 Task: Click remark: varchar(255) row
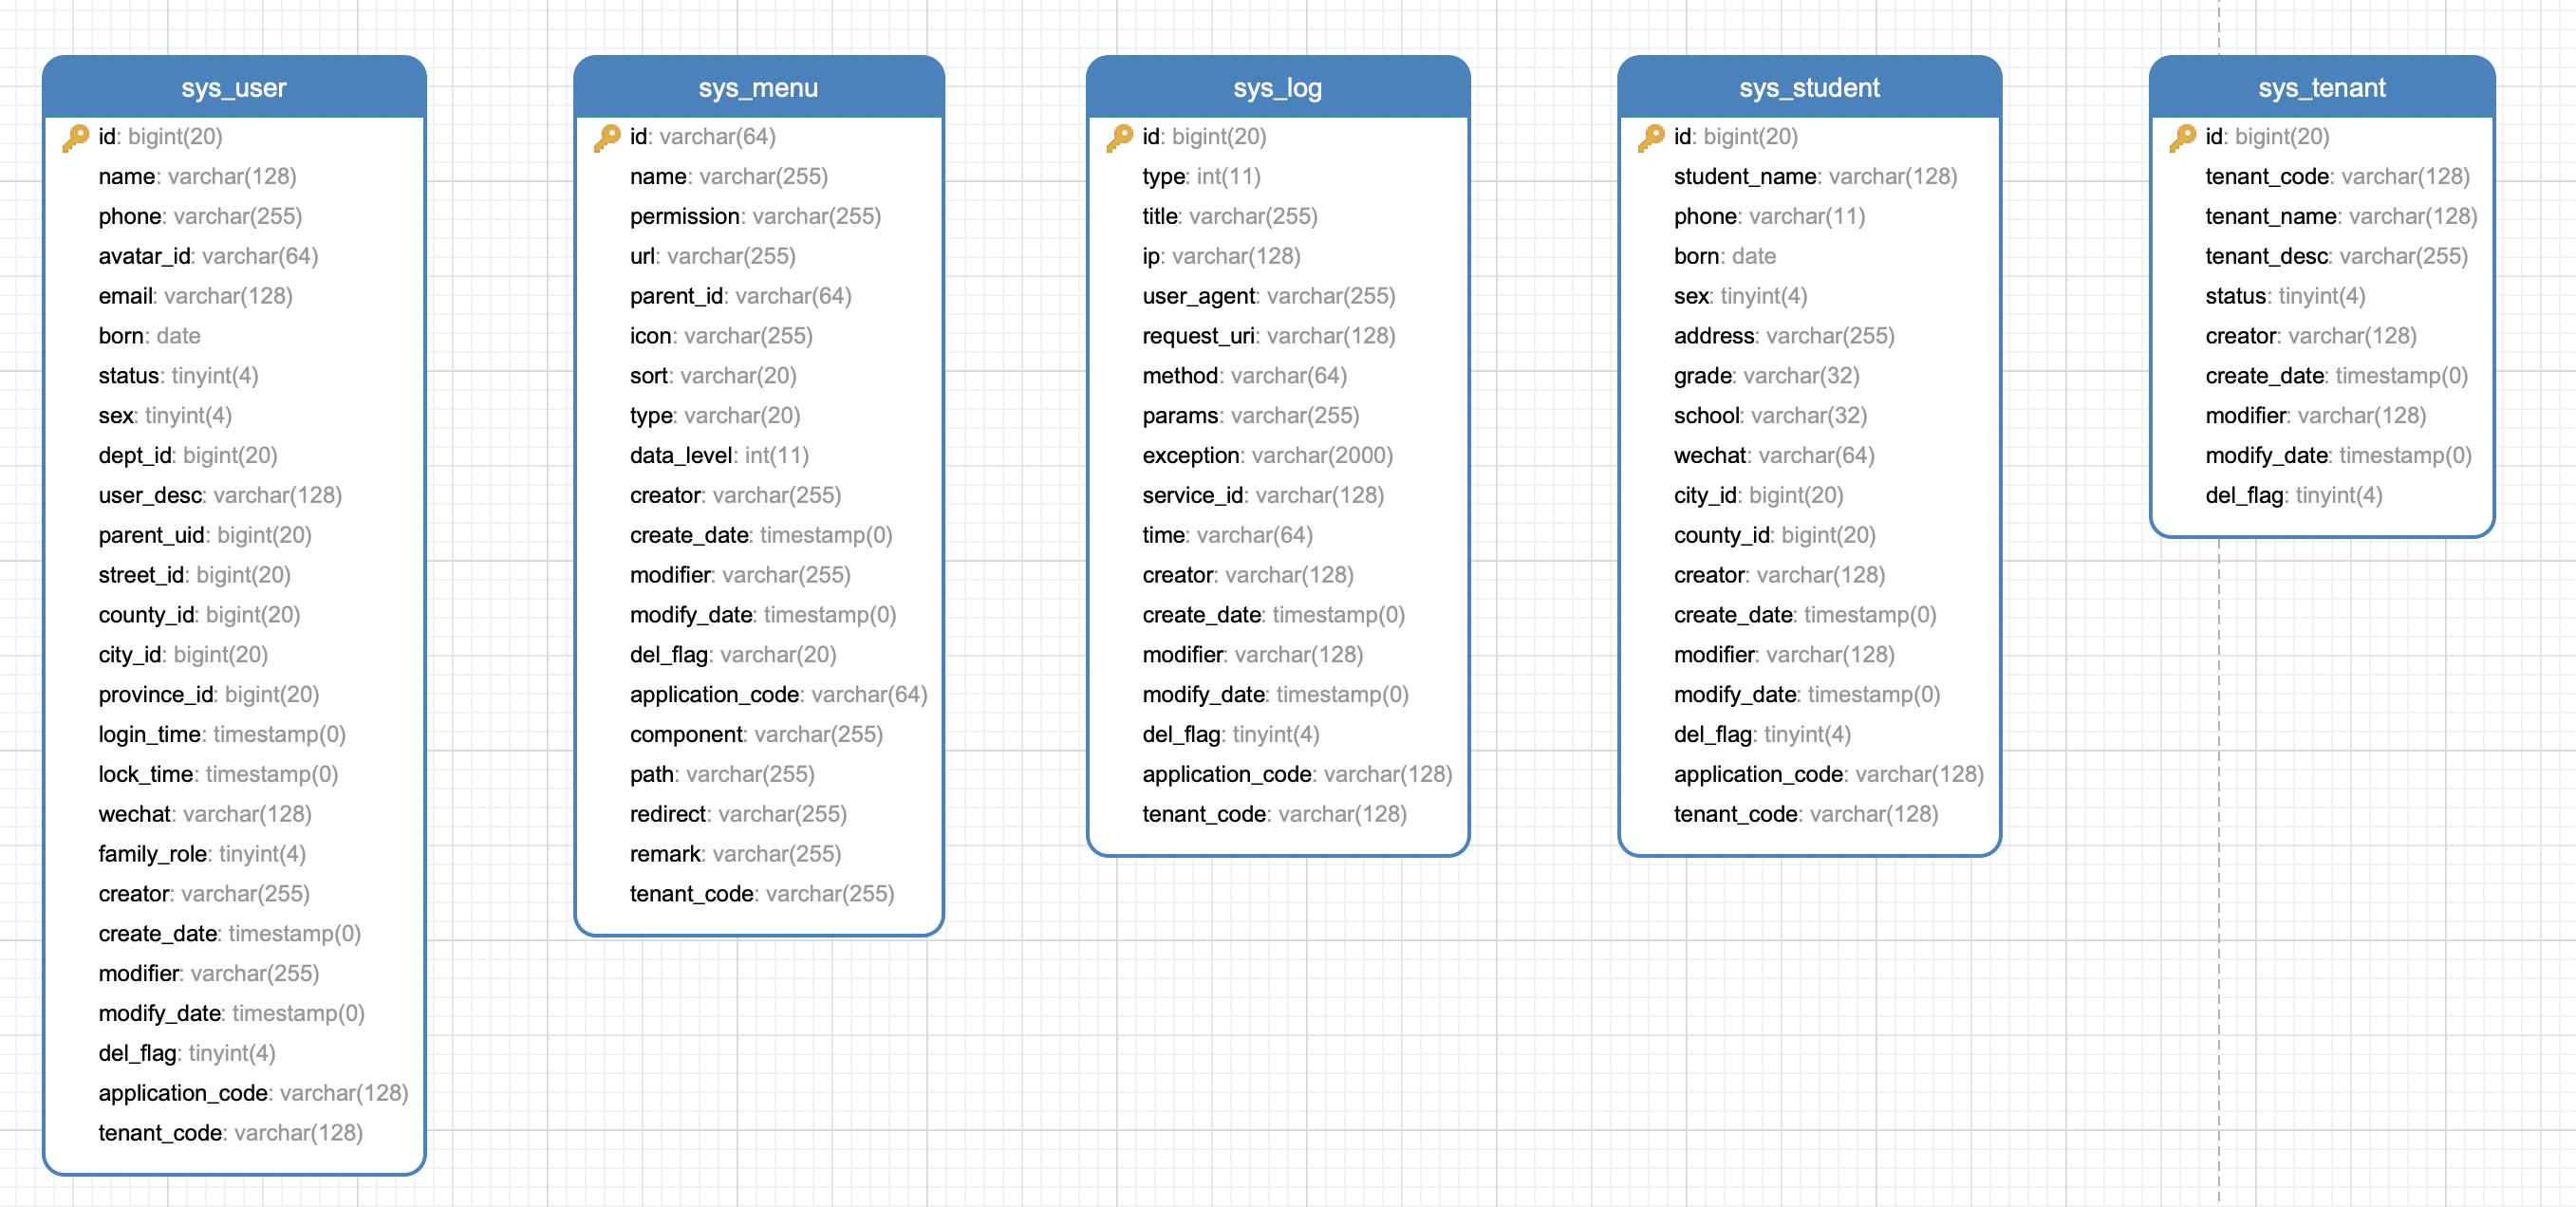coord(735,854)
